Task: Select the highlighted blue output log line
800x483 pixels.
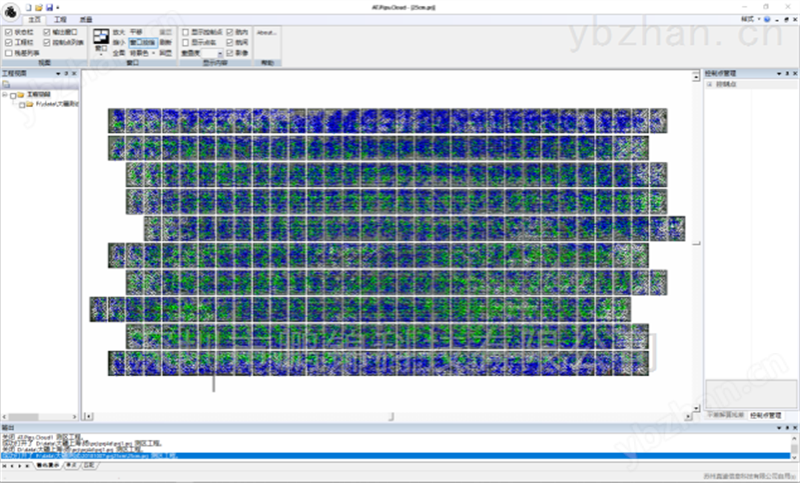Action: [x=396, y=455]
